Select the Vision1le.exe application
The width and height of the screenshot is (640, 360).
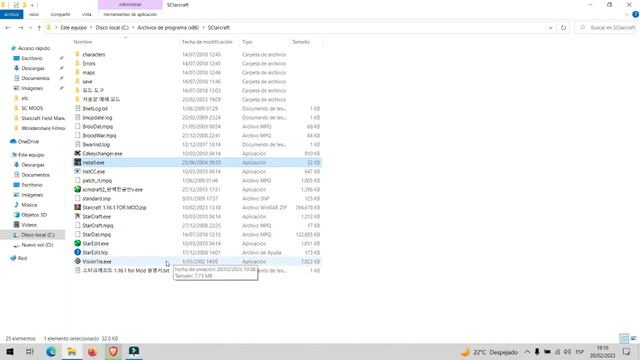pos(97,261)
